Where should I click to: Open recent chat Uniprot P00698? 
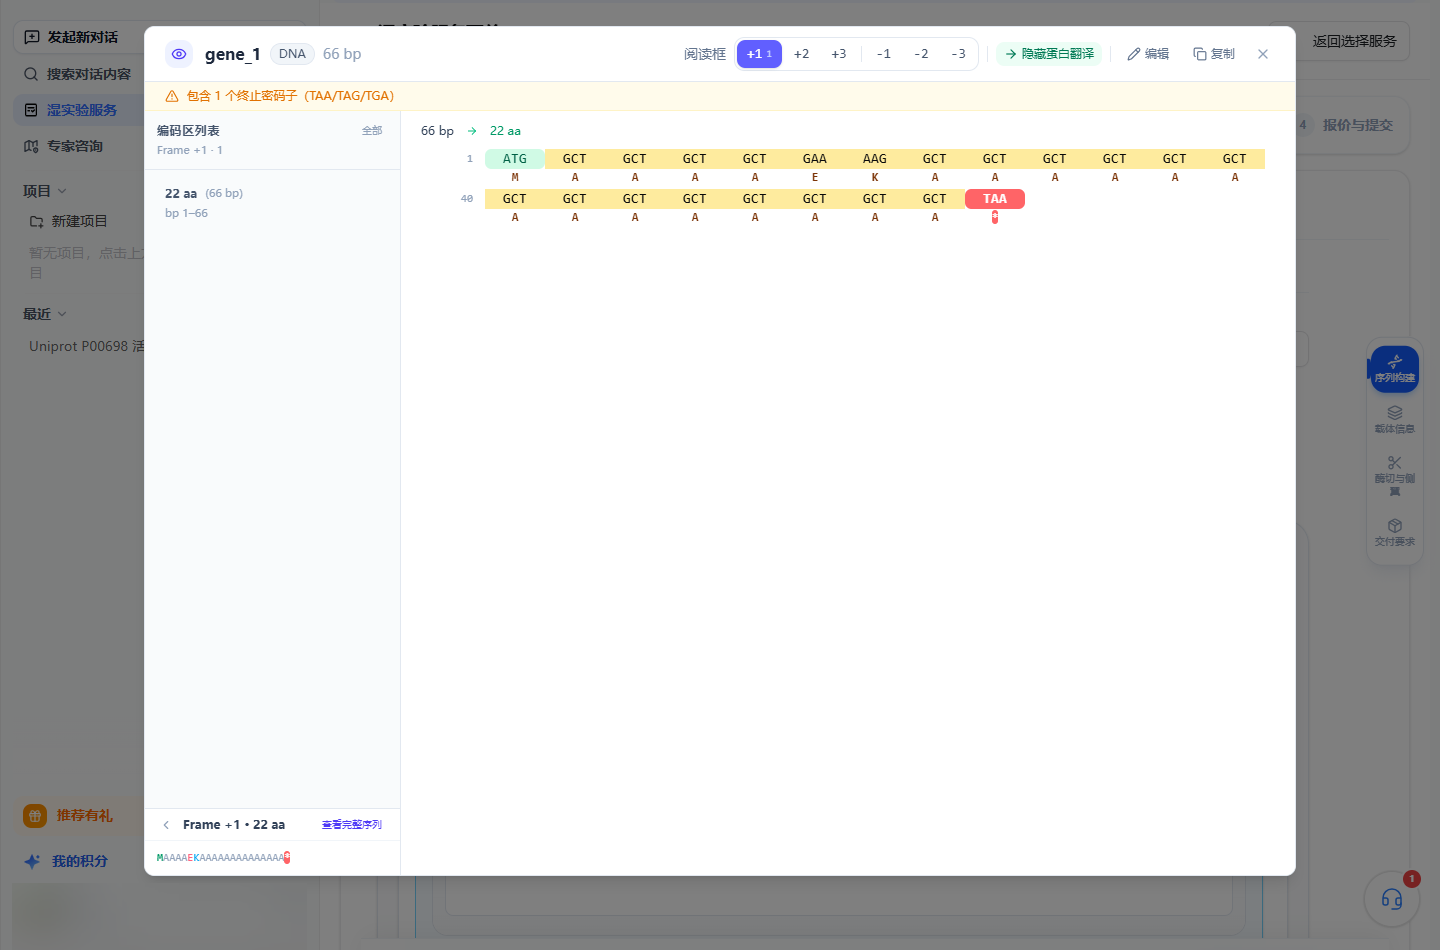(86, 346)
